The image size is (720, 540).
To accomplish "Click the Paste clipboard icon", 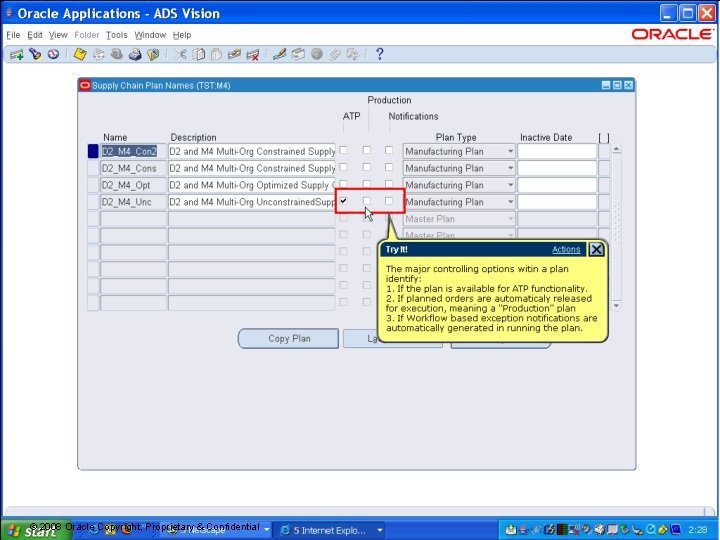I will (x=216, y=55).
